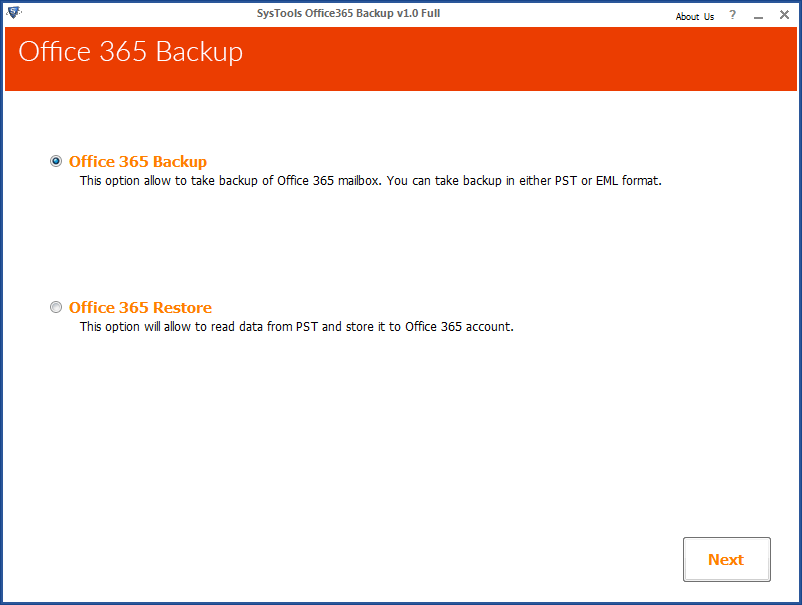This screenshot has width=802, height=605.
Task: Select the Office 365 Backup radio button
Action: (x=56, y=161)
